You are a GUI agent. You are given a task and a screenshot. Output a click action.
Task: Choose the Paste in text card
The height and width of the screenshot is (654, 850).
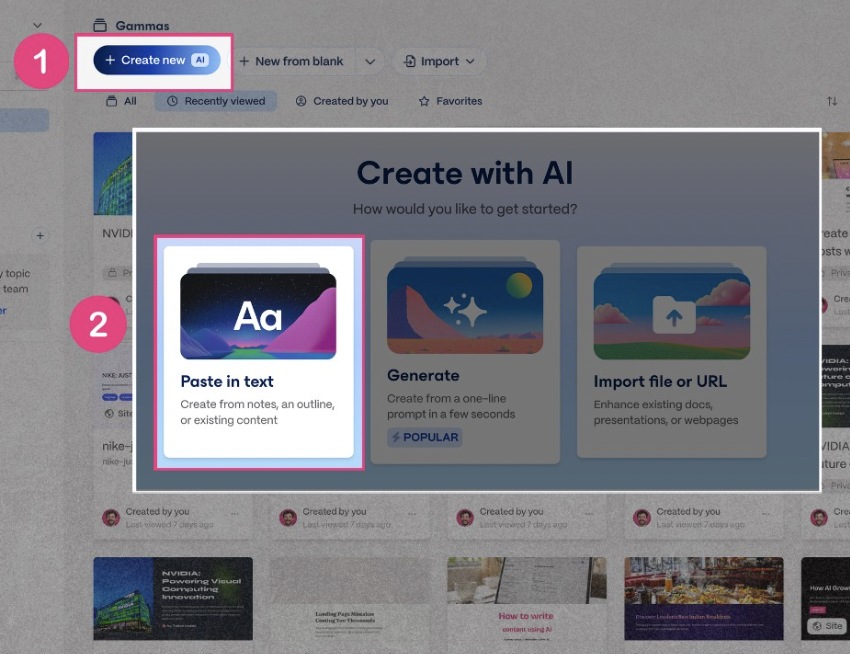coord(259,352)
